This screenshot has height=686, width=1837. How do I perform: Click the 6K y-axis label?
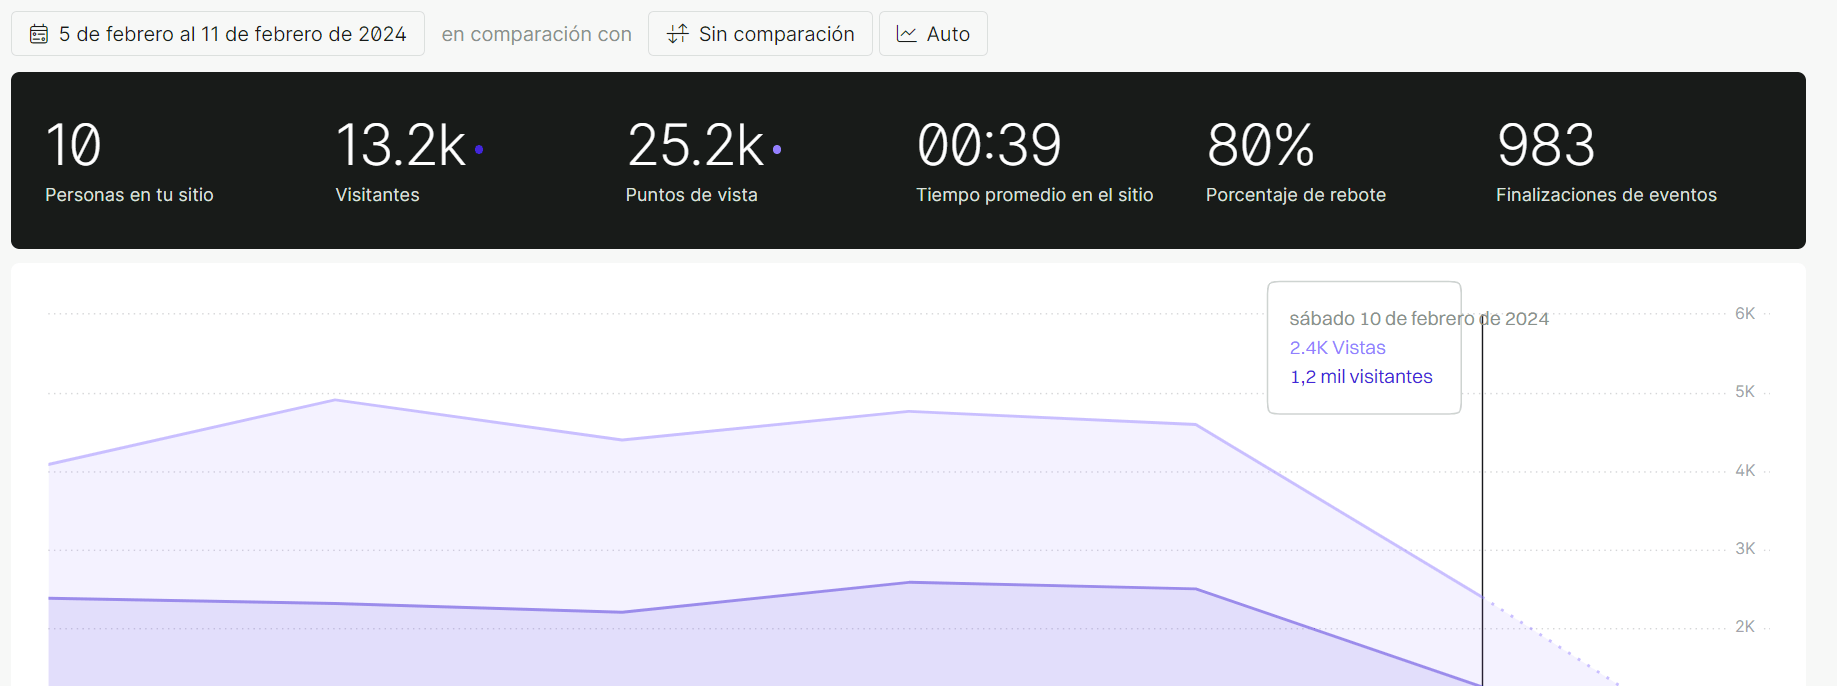pos(1745,314)
